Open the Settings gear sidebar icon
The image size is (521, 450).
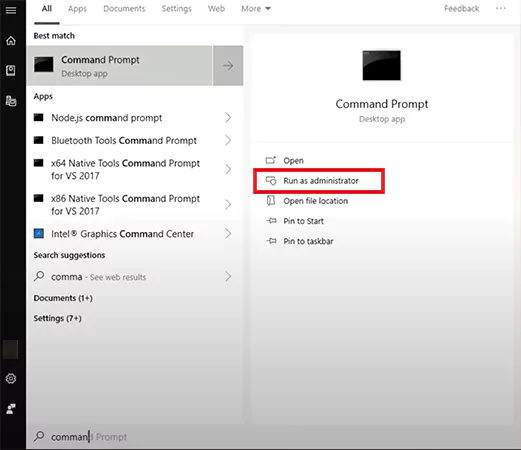pos(11,379)
